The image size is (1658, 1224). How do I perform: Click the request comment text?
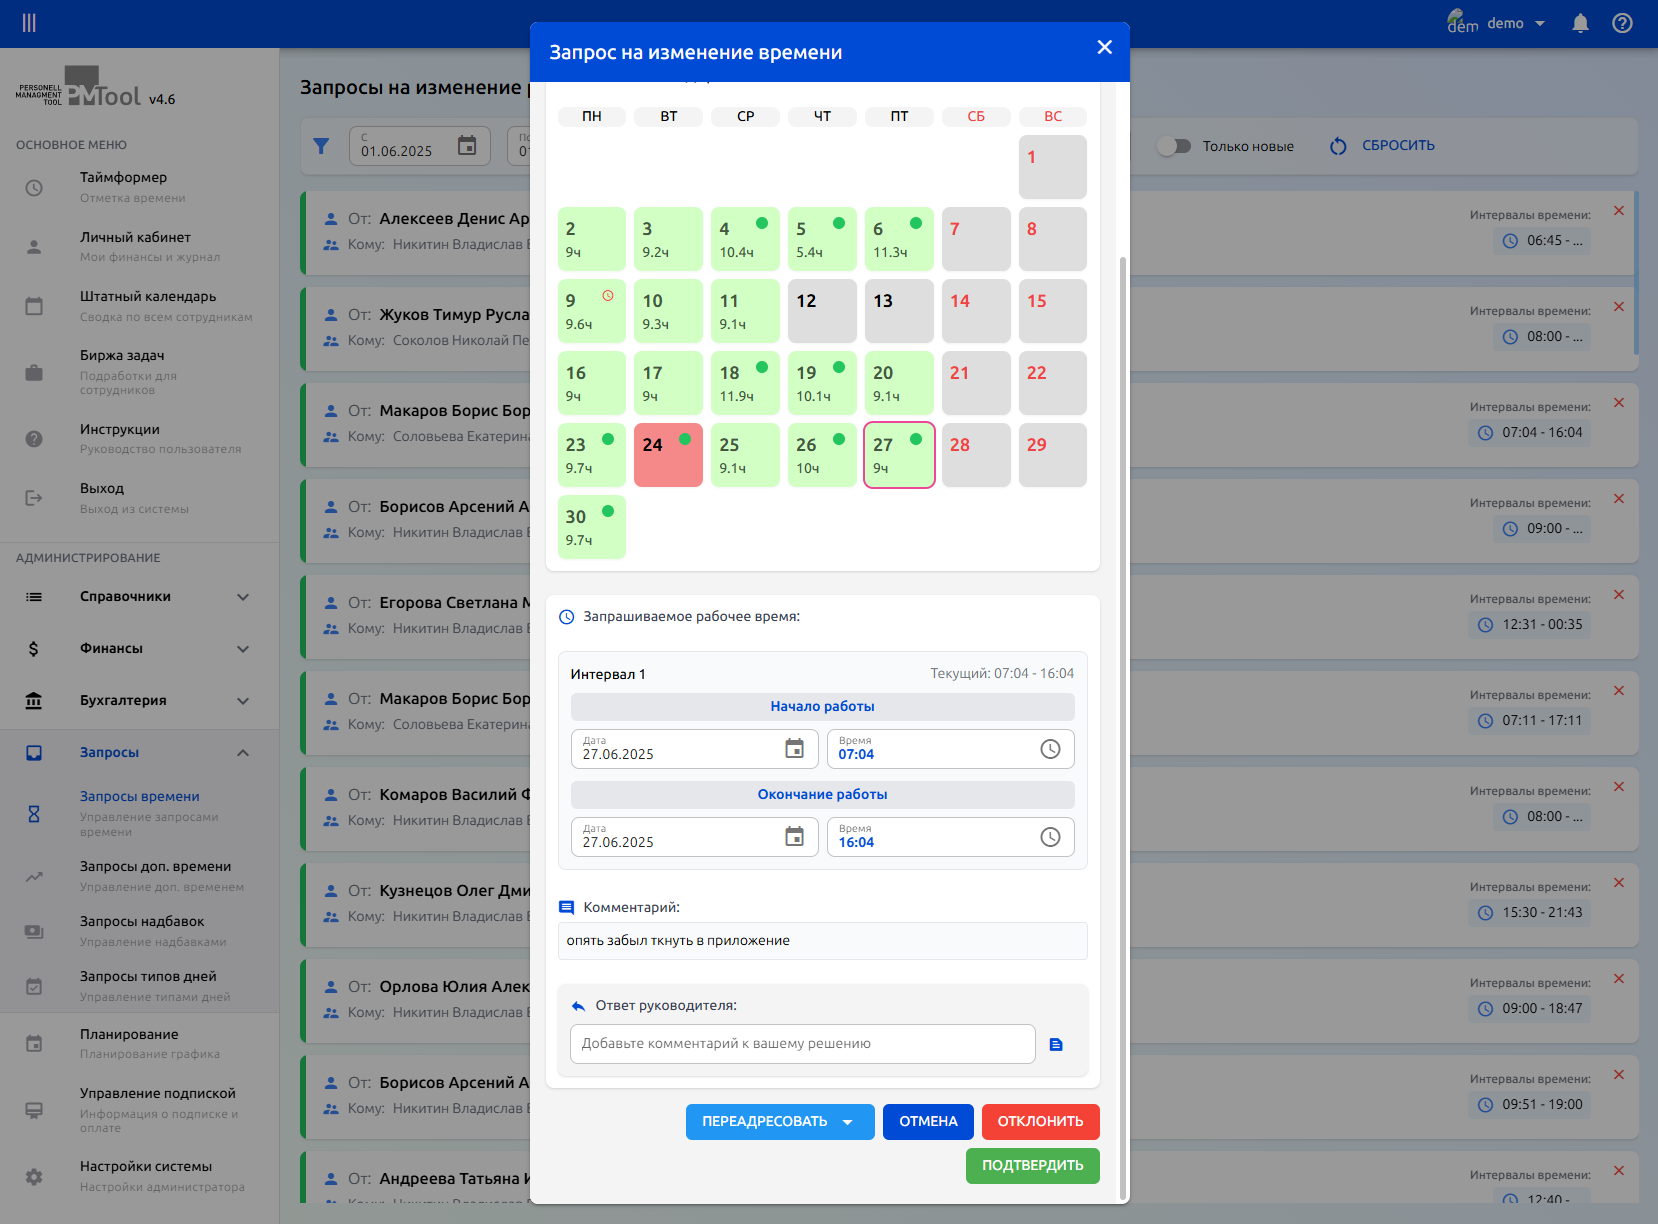coord(678,941)
